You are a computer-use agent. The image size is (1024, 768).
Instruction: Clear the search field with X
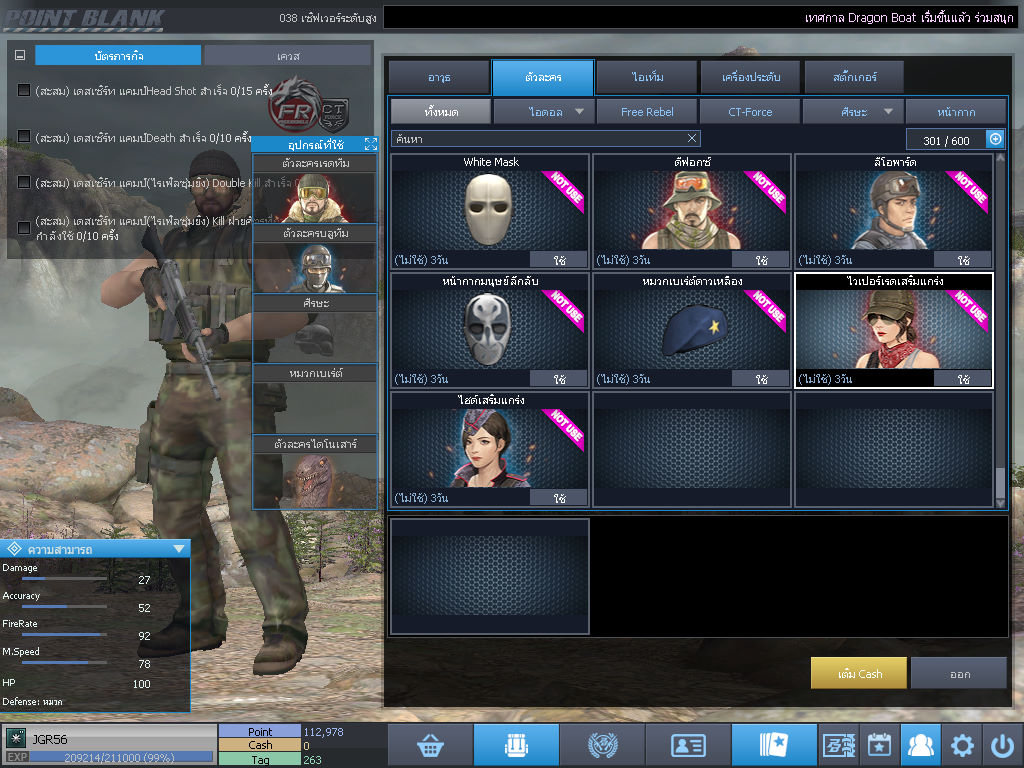[x=692, y=138]
